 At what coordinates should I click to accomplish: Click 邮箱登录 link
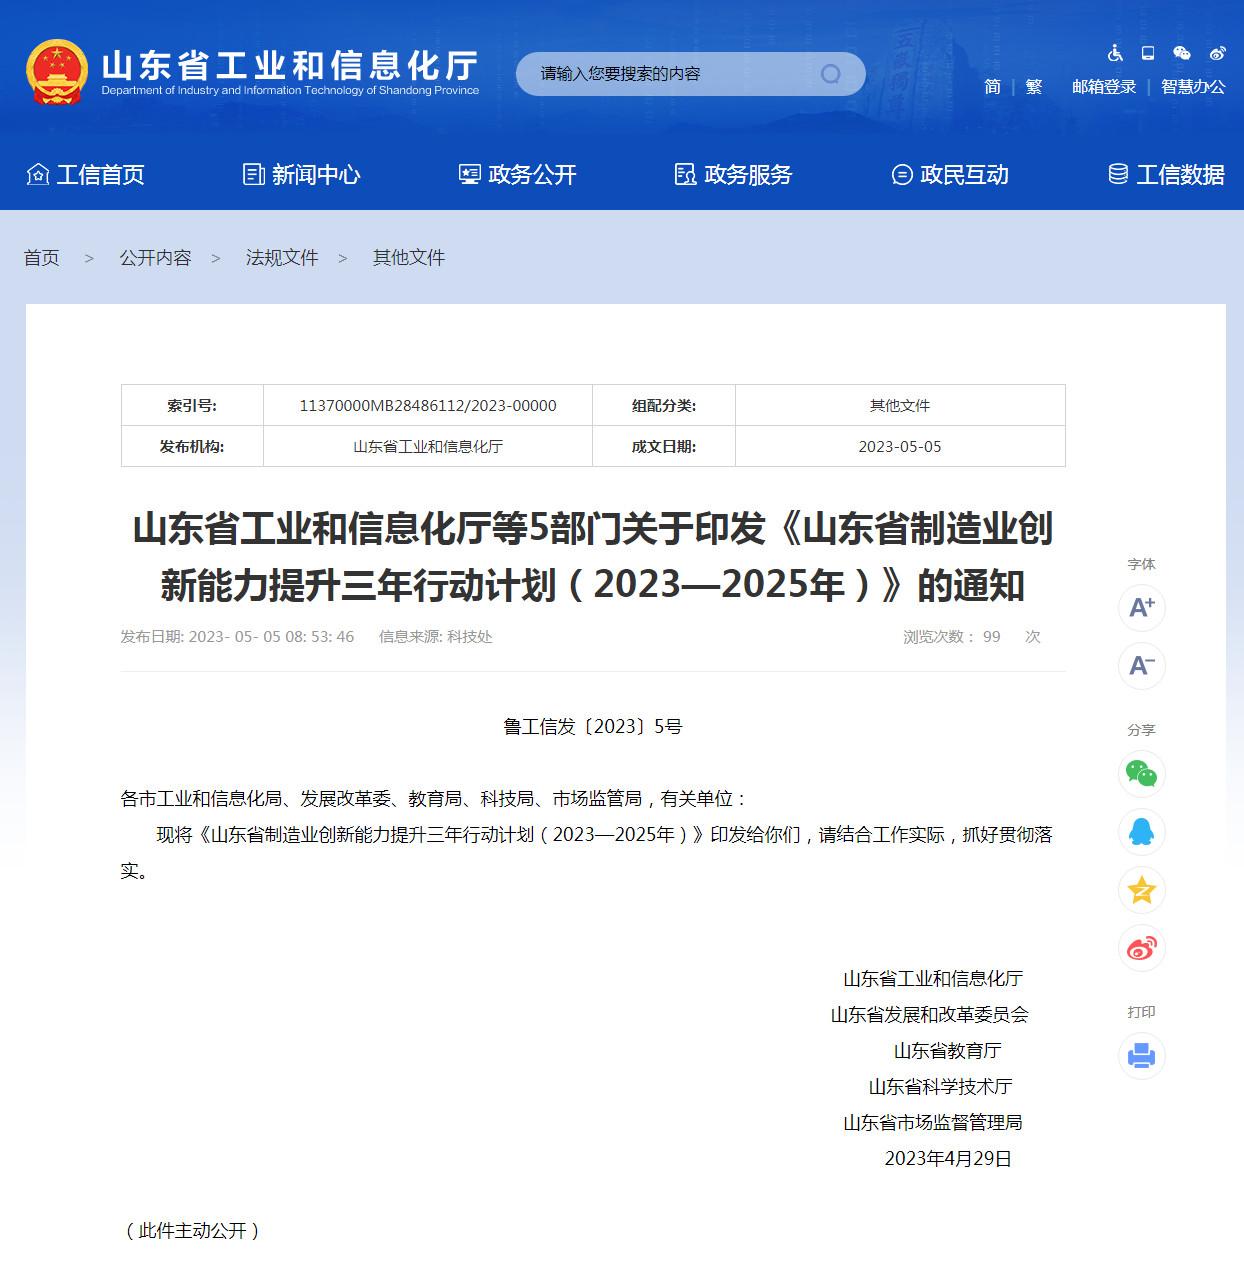click(x=1104, y=87)
